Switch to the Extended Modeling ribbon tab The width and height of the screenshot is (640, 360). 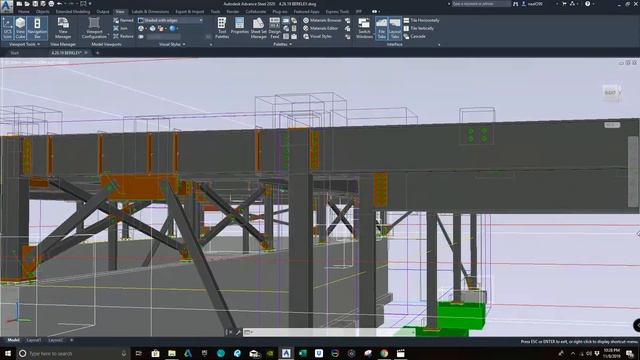[73, 12]
